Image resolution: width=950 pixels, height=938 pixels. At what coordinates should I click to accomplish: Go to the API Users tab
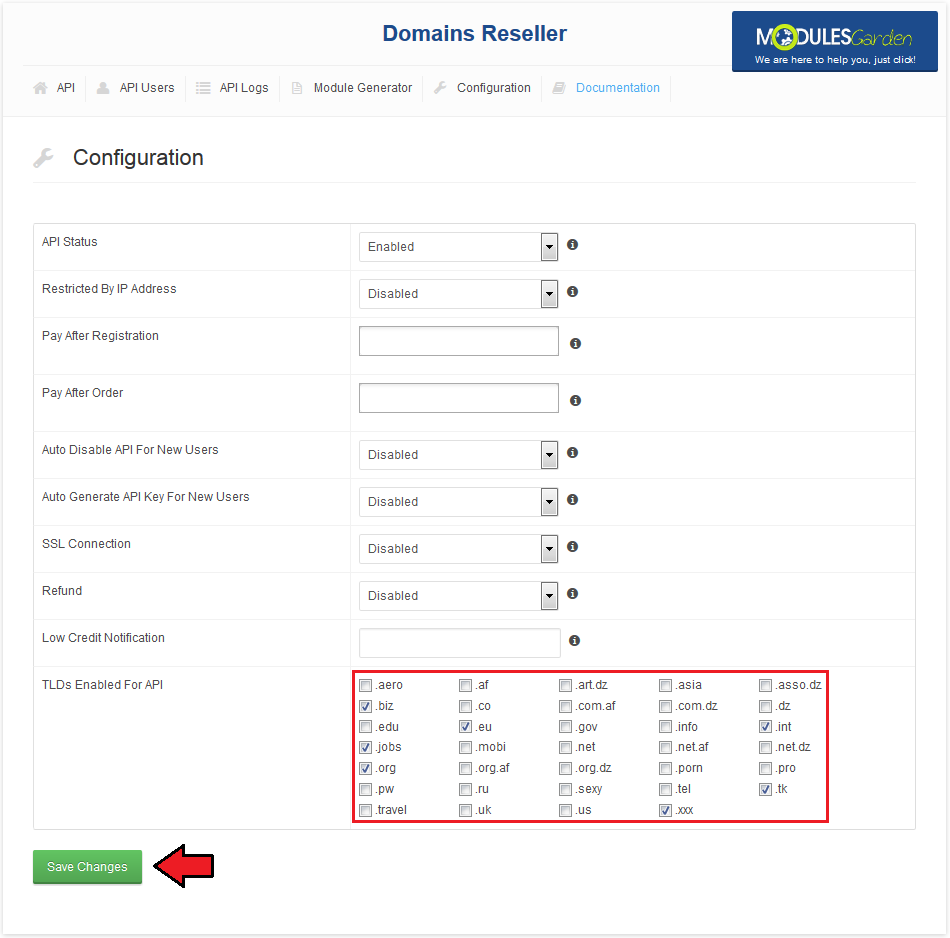pyautogui.click(x=147, y=88)
